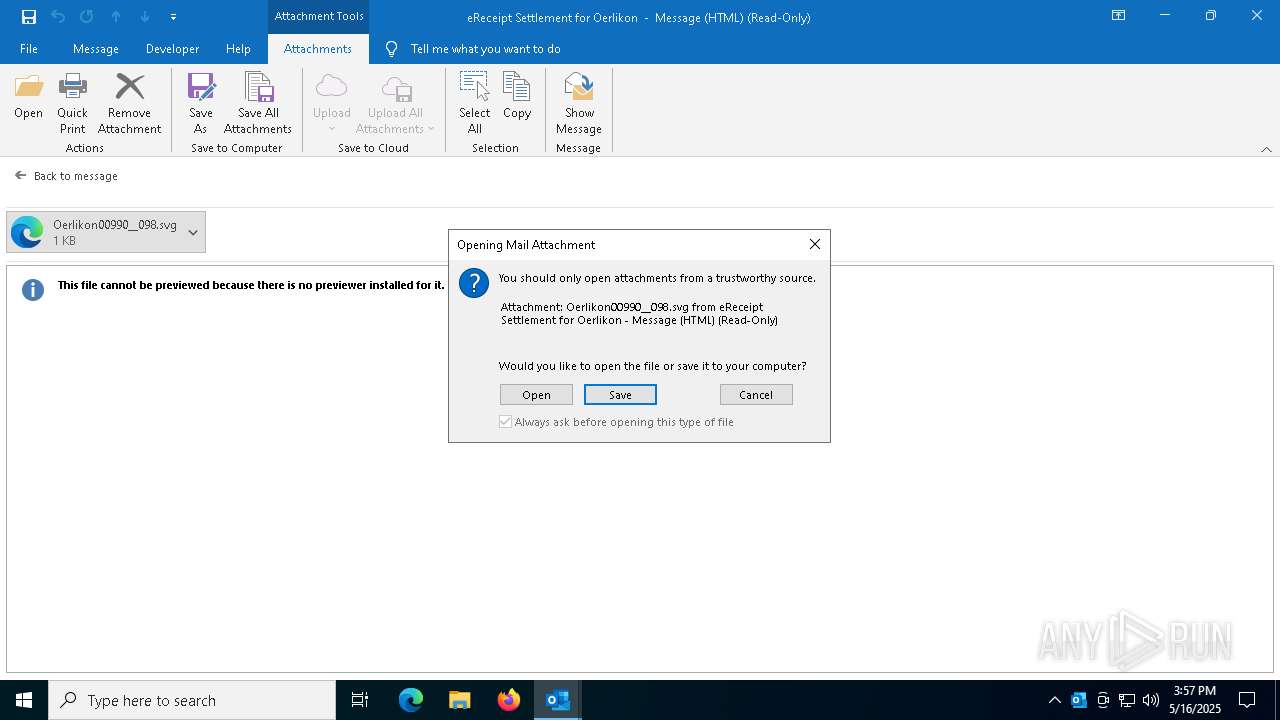Click Remove Attachment in the ribbon

129,104
